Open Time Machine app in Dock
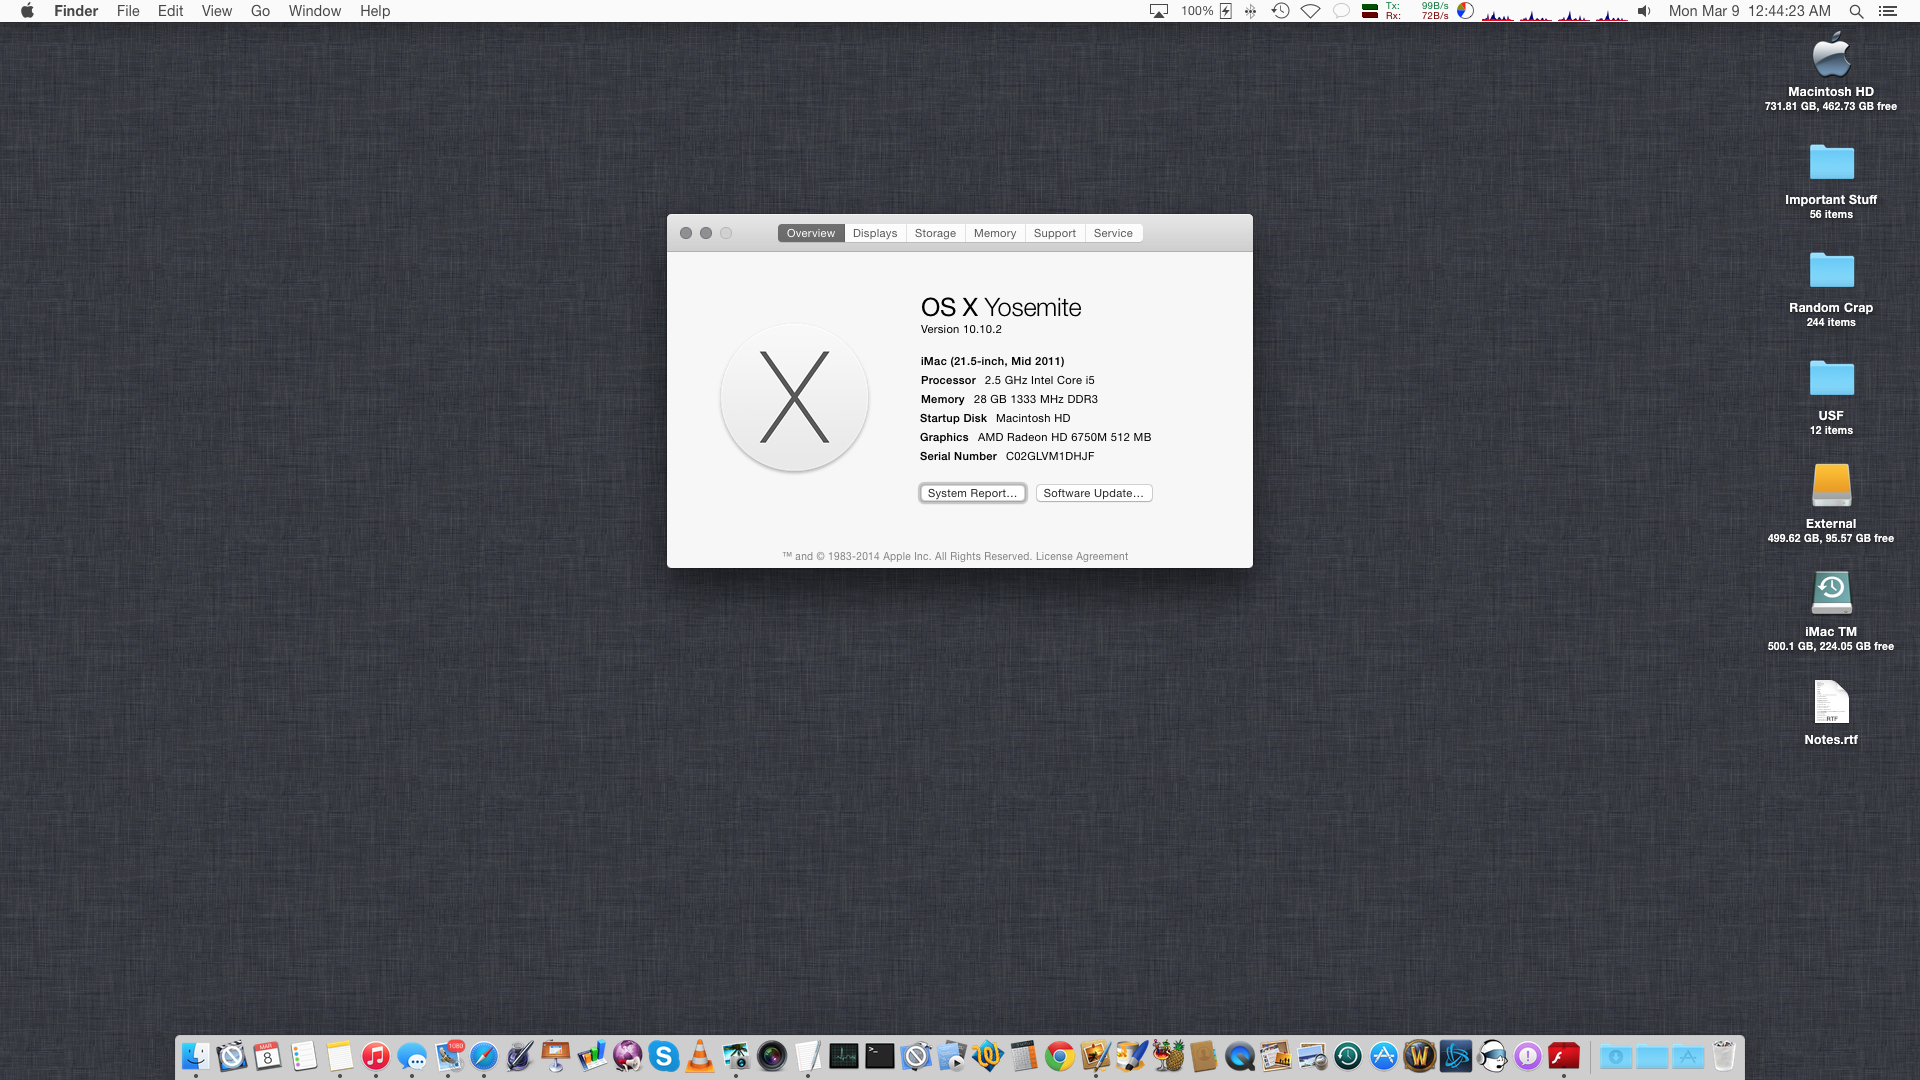This screenshot has width=1920, height=1080. click(x=1348, y=1056)
